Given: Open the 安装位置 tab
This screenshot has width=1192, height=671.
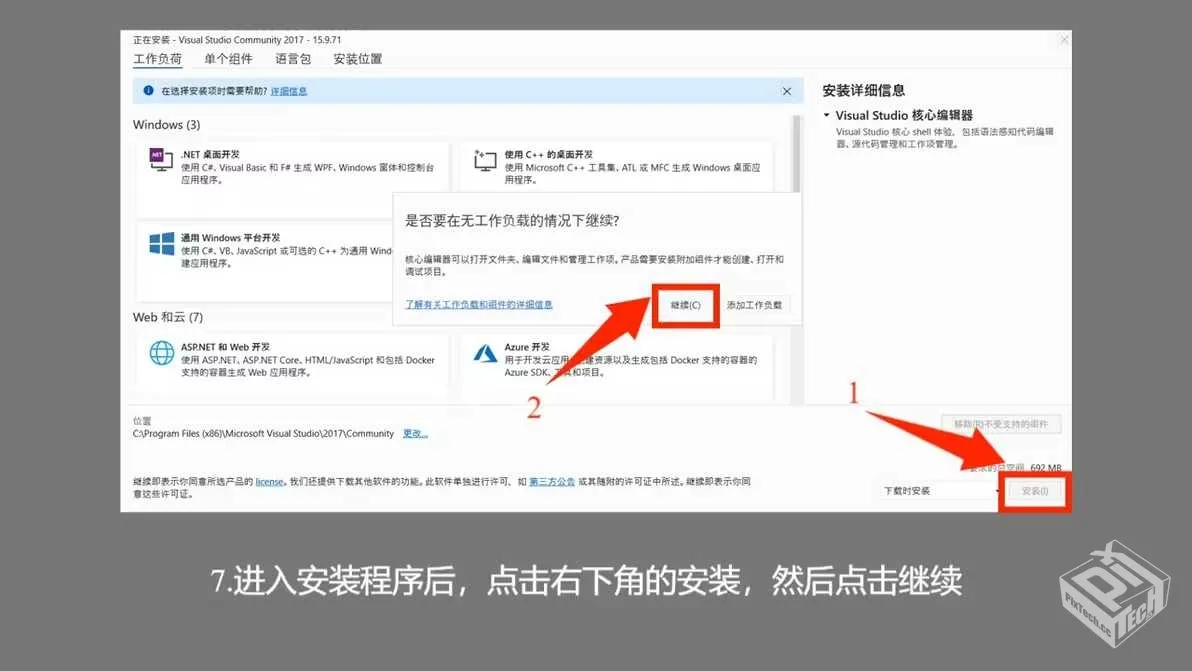Looking at the screenshot, I should tap(358, 59).
